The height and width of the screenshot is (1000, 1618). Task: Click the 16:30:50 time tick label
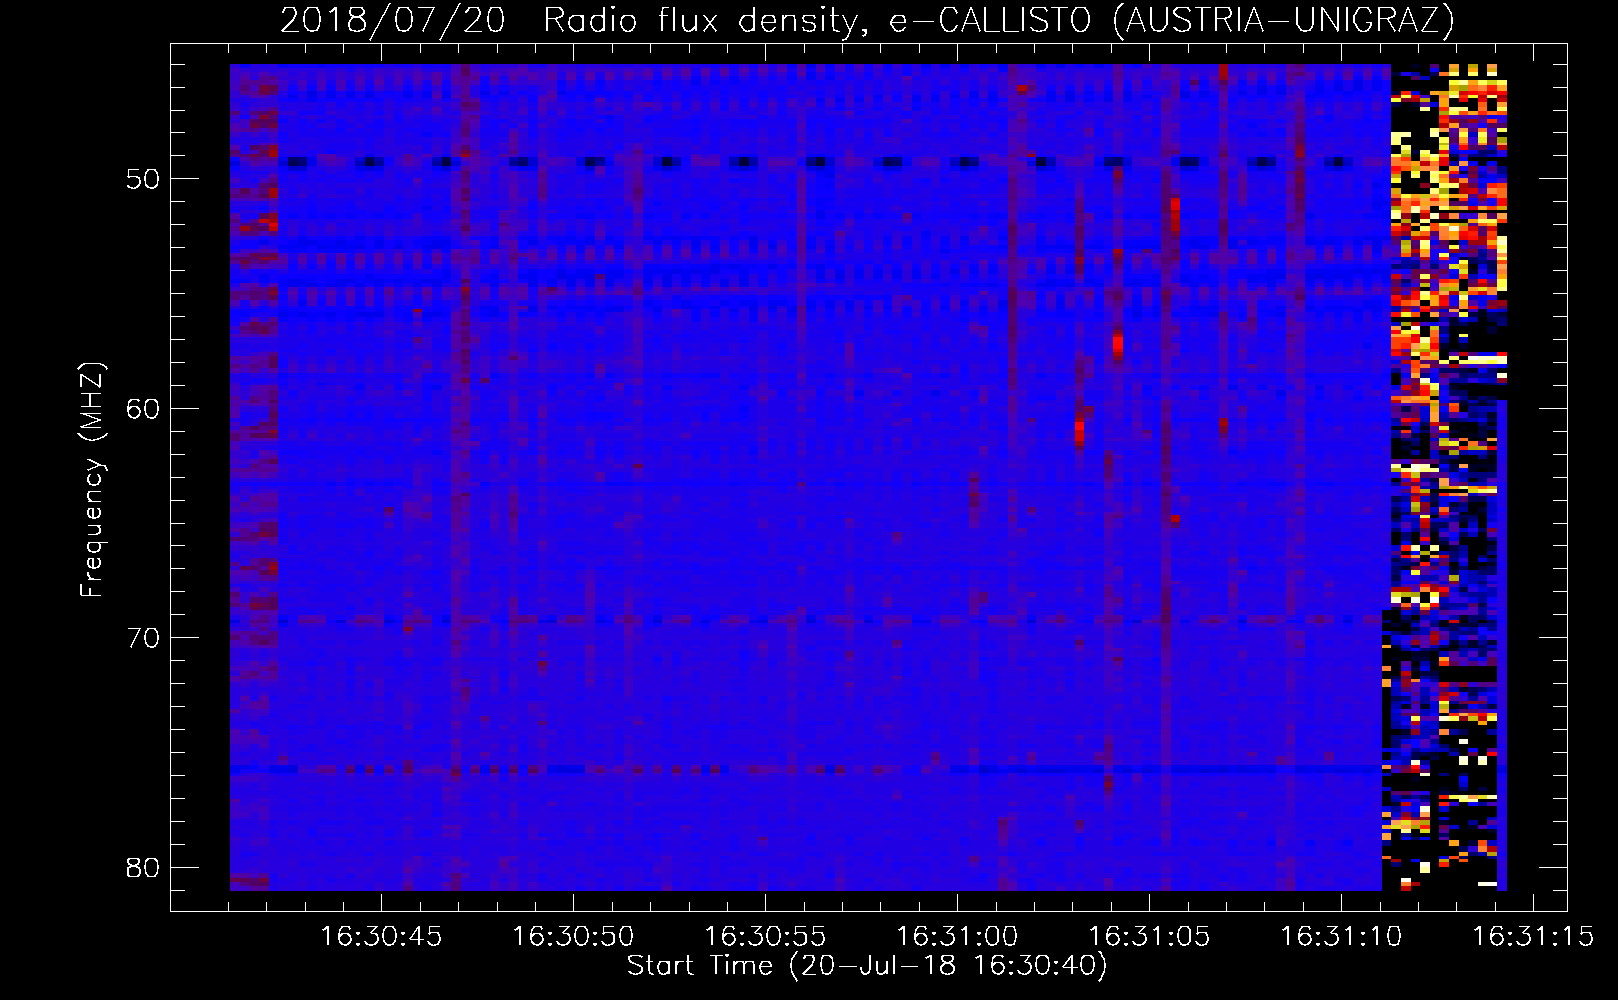(x=573, y=937)
